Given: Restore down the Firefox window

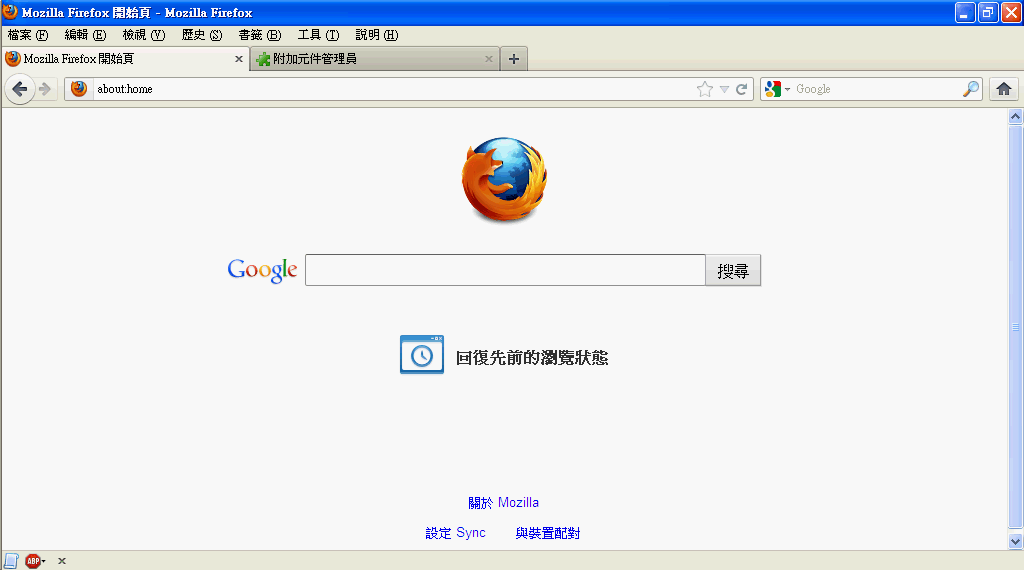Looking at the screenshot, I should pos(988,12).
